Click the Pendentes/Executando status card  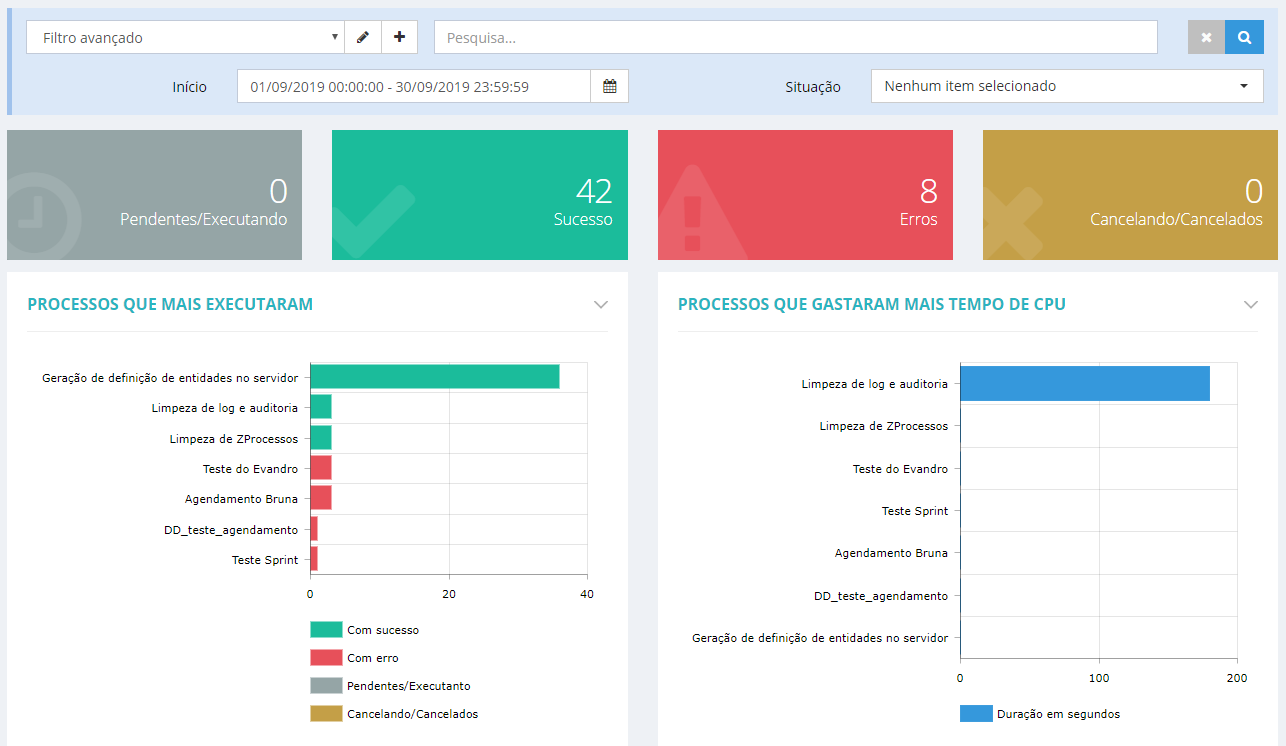pyautogui.click(x=154, y=195)
